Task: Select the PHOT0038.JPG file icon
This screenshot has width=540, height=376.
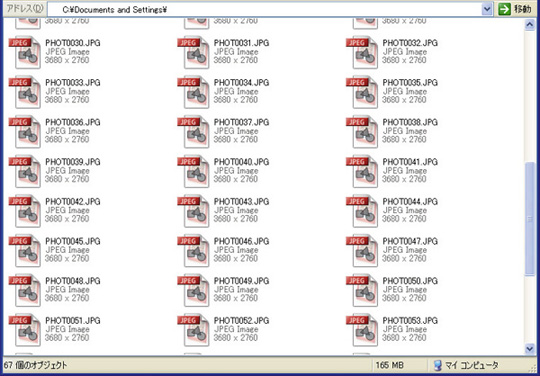Action: tap(362, 132)
